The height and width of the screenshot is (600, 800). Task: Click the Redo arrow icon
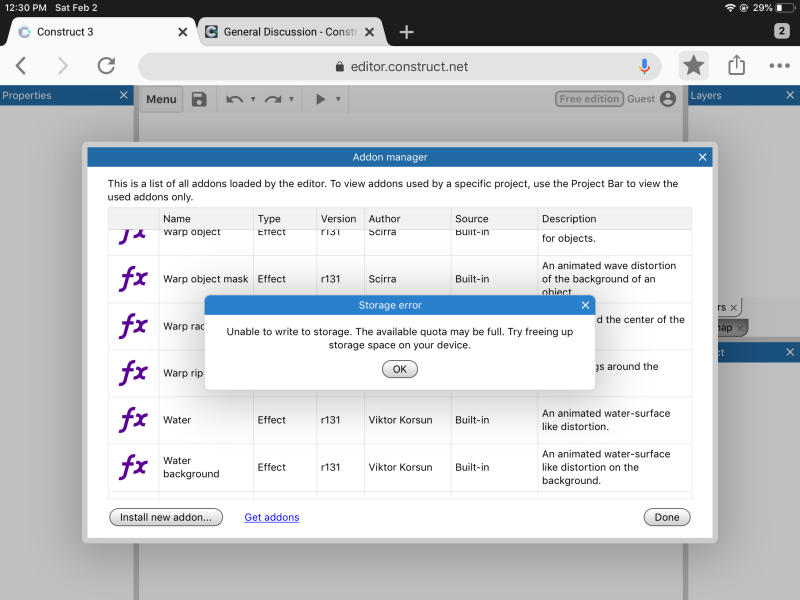[x=273, y=99]
